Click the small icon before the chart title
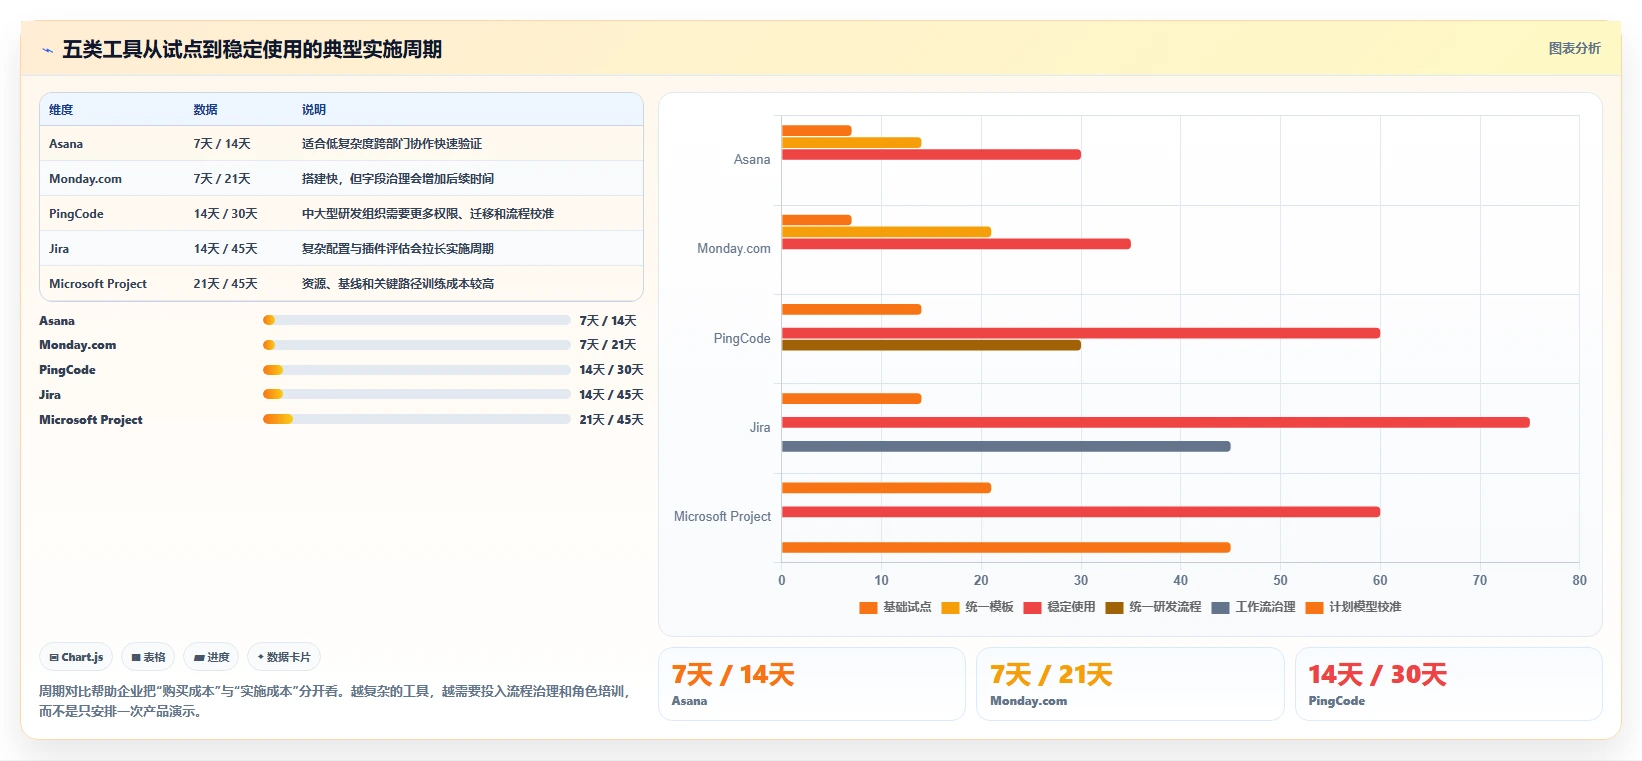The image size is (1642, 761). tap(47, 50)
